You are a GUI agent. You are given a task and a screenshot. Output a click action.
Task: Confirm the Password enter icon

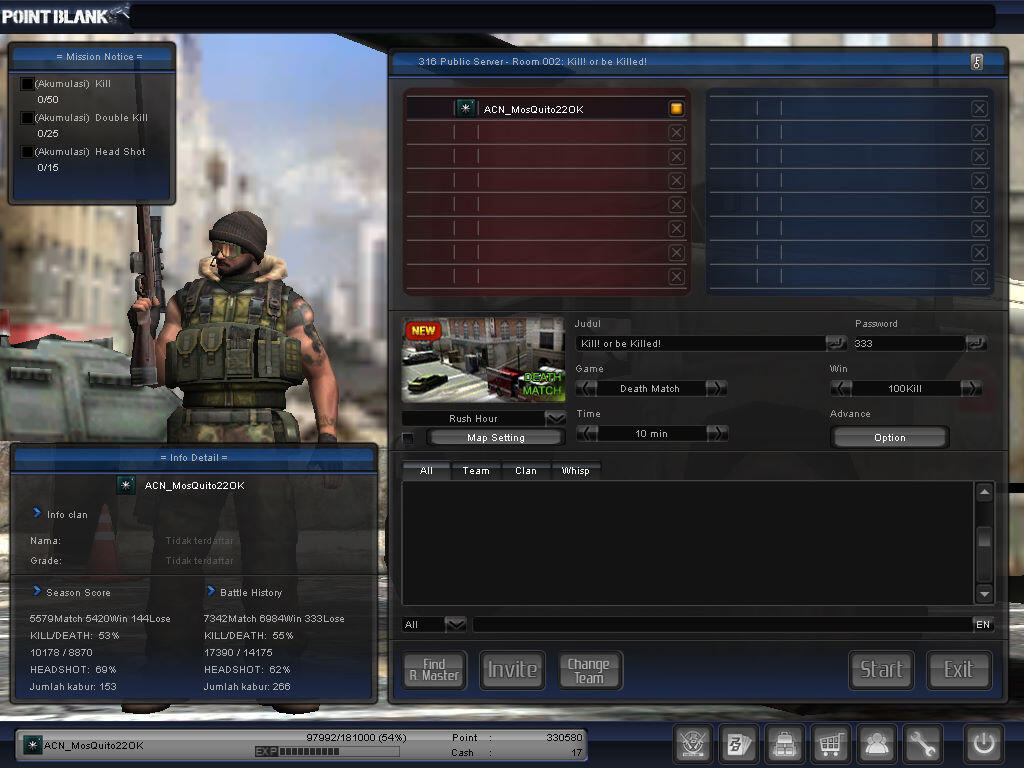tap(976, 343)
